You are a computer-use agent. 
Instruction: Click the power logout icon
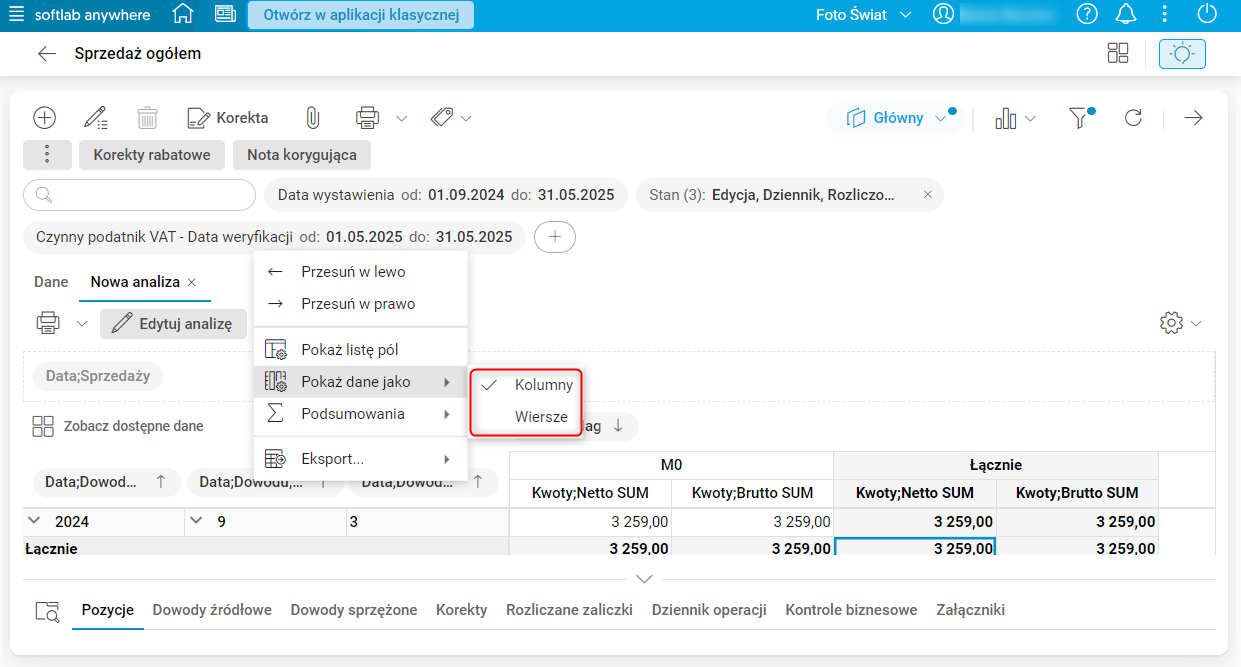[x=1207, y=15]
